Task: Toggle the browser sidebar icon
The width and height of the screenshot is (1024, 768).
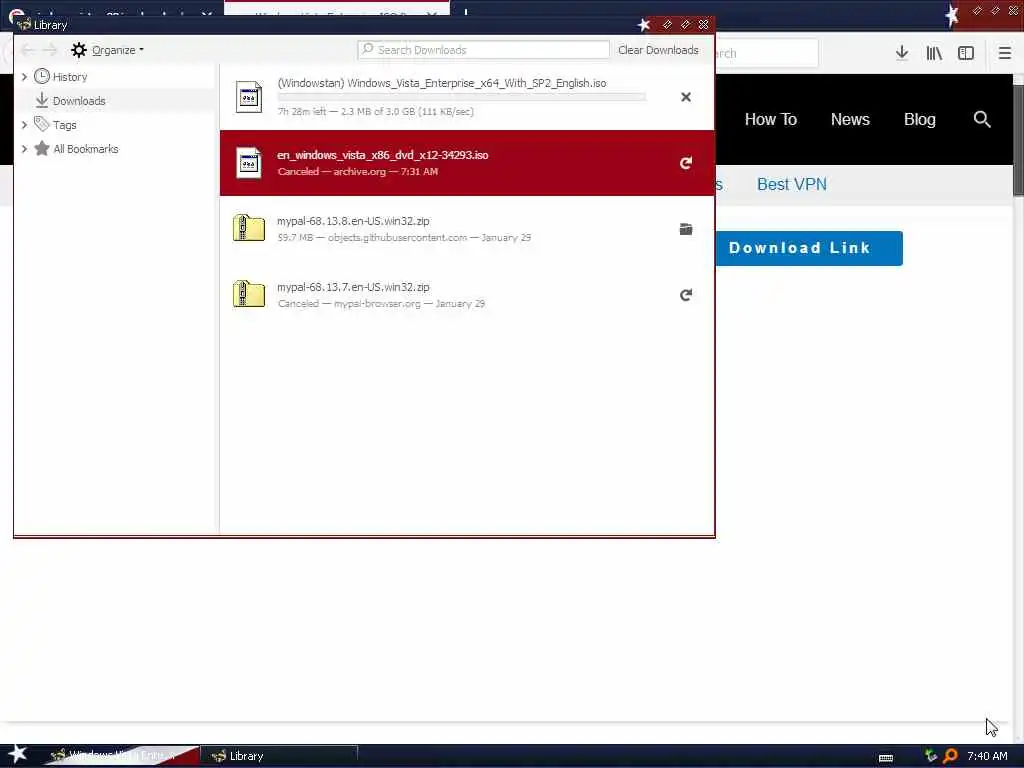Action: point(966,53)
